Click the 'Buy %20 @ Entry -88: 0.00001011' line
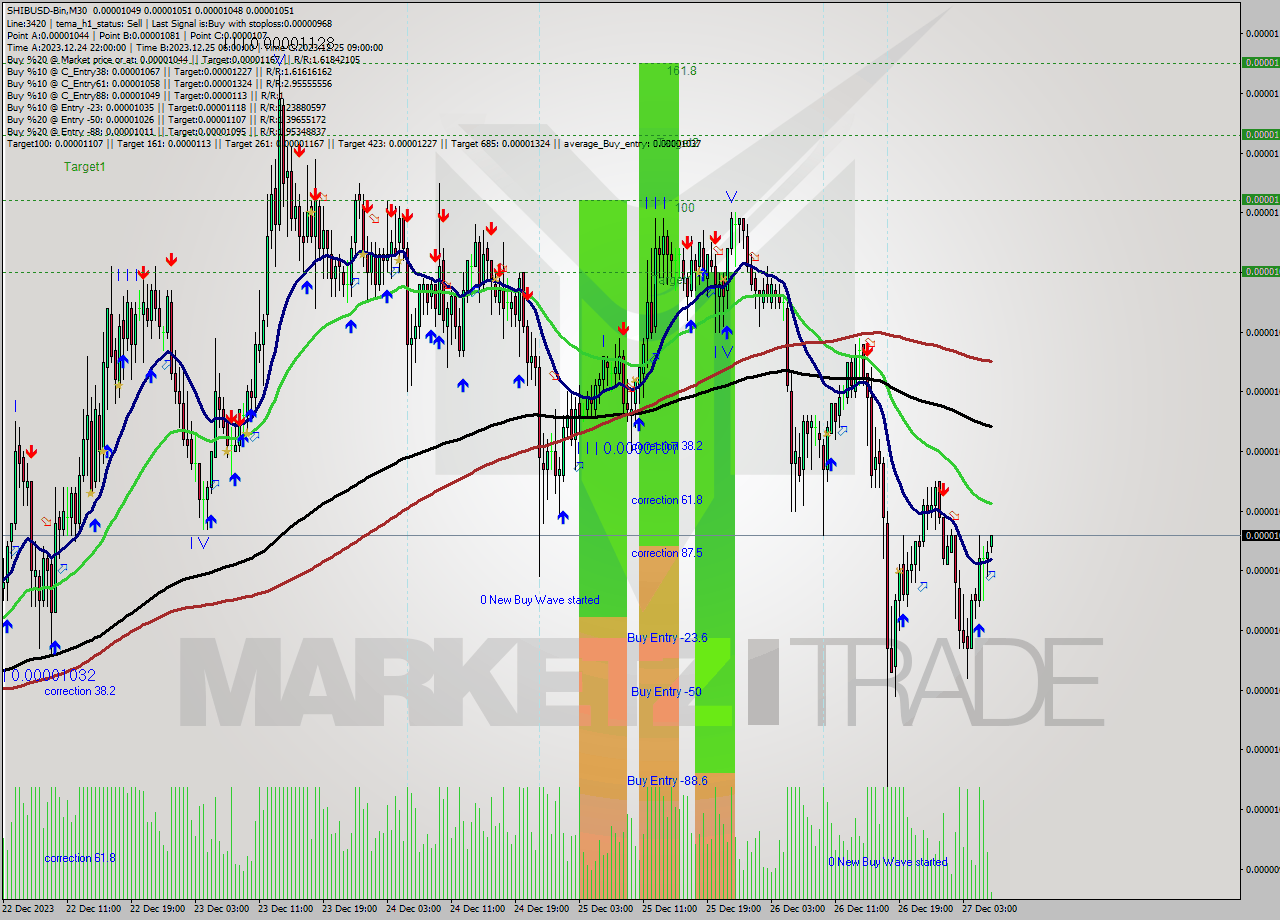Image resolution: width=1280 pixels, height=920 pixels. 80,132
